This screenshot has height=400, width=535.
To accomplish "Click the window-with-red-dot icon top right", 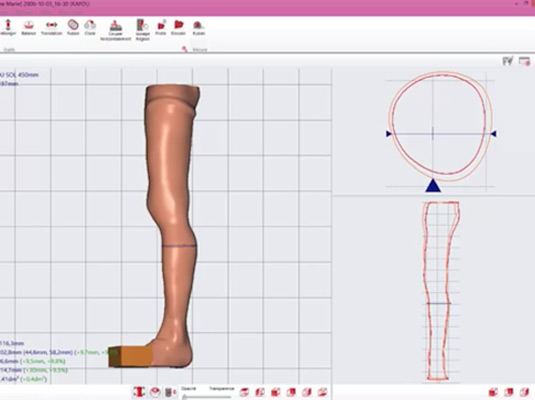I will [x=524, y=61].
